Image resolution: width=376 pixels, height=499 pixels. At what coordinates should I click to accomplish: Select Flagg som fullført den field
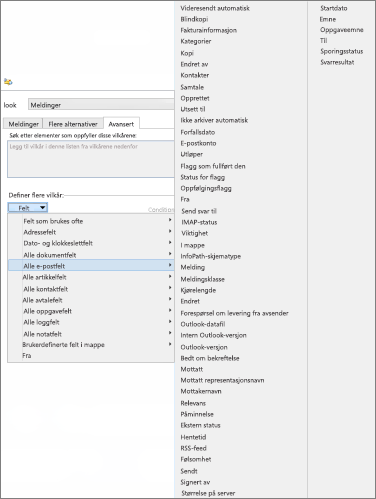[x=213, y=166]
